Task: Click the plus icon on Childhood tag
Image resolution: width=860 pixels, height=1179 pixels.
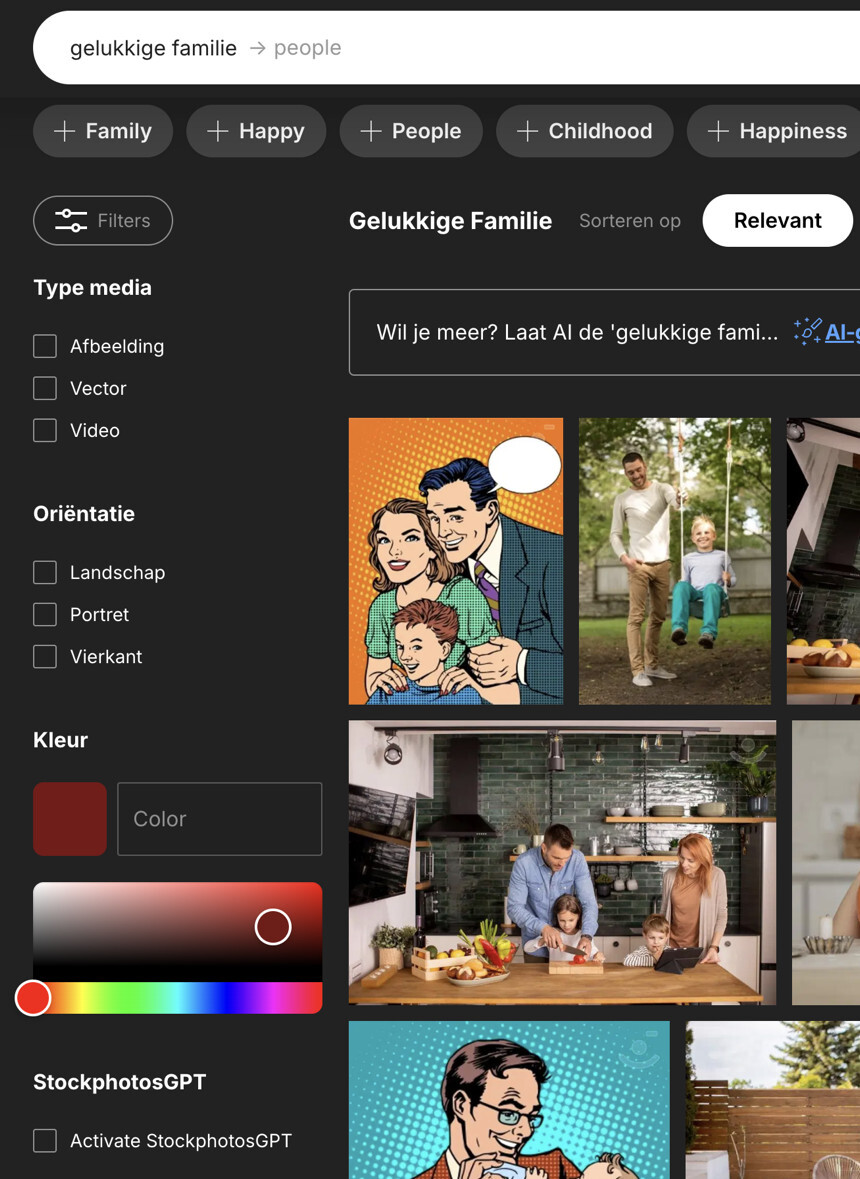Action: tap(527, 131)
